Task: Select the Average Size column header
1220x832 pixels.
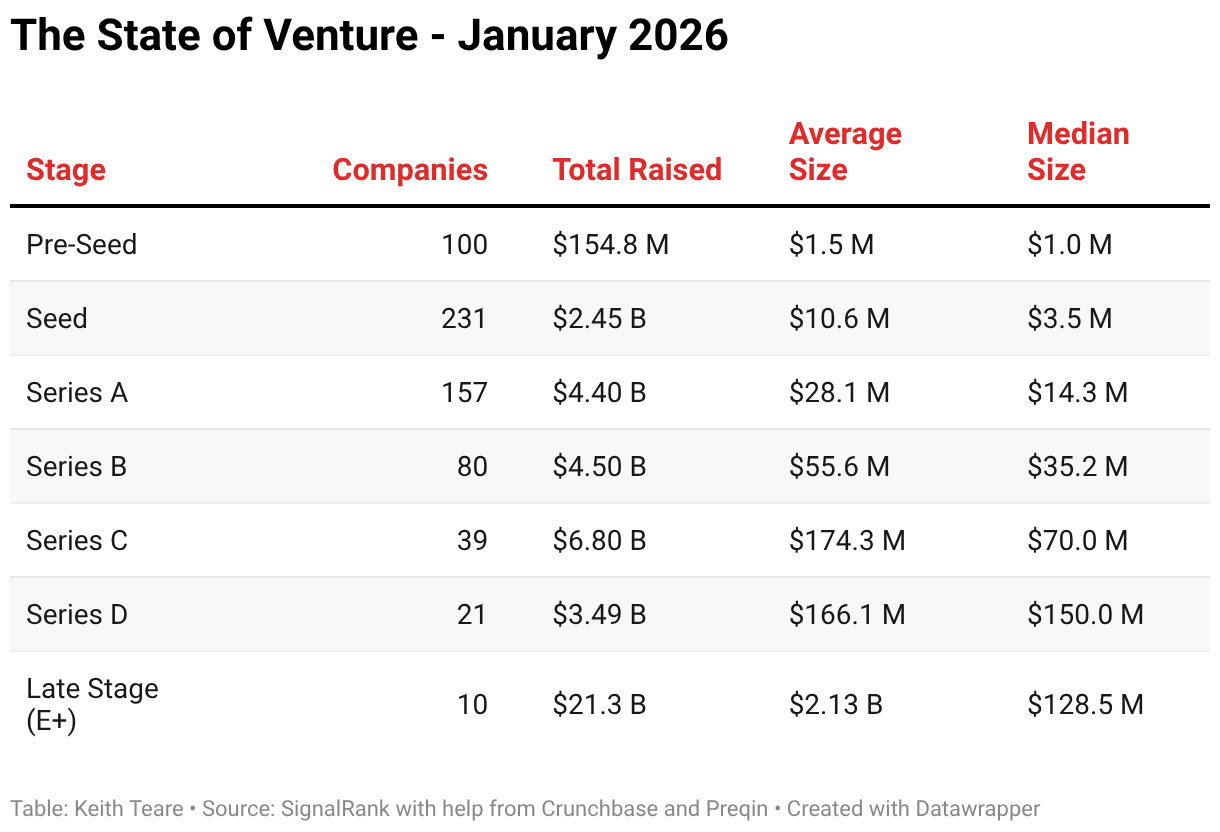Action: point(845,152)
